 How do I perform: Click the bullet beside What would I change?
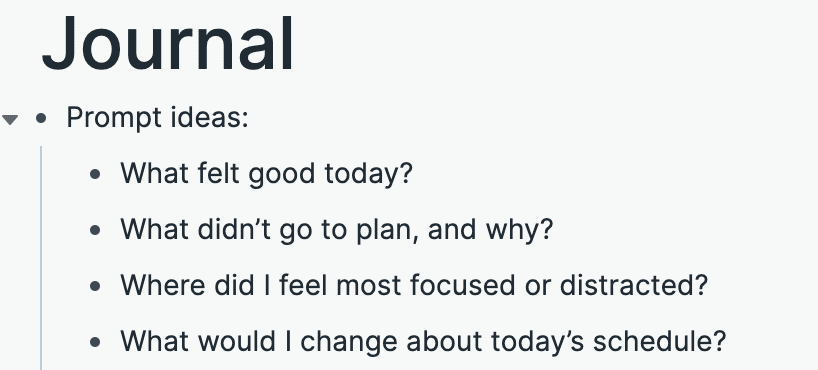(95, 342)
